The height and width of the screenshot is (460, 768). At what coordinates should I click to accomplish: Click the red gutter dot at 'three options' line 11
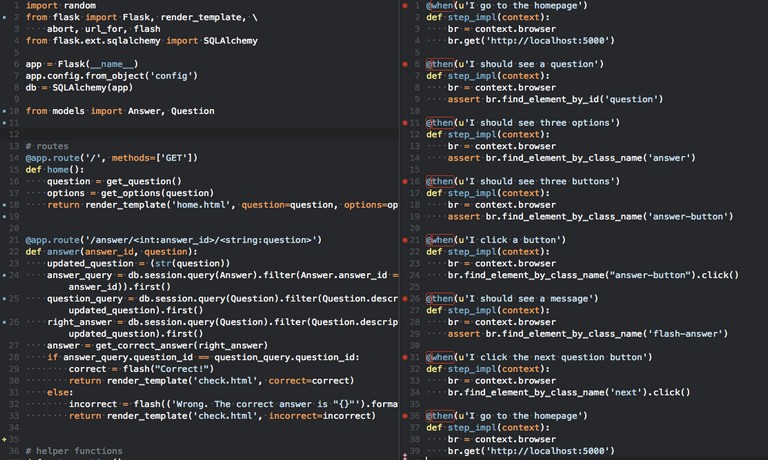point(405,123)
